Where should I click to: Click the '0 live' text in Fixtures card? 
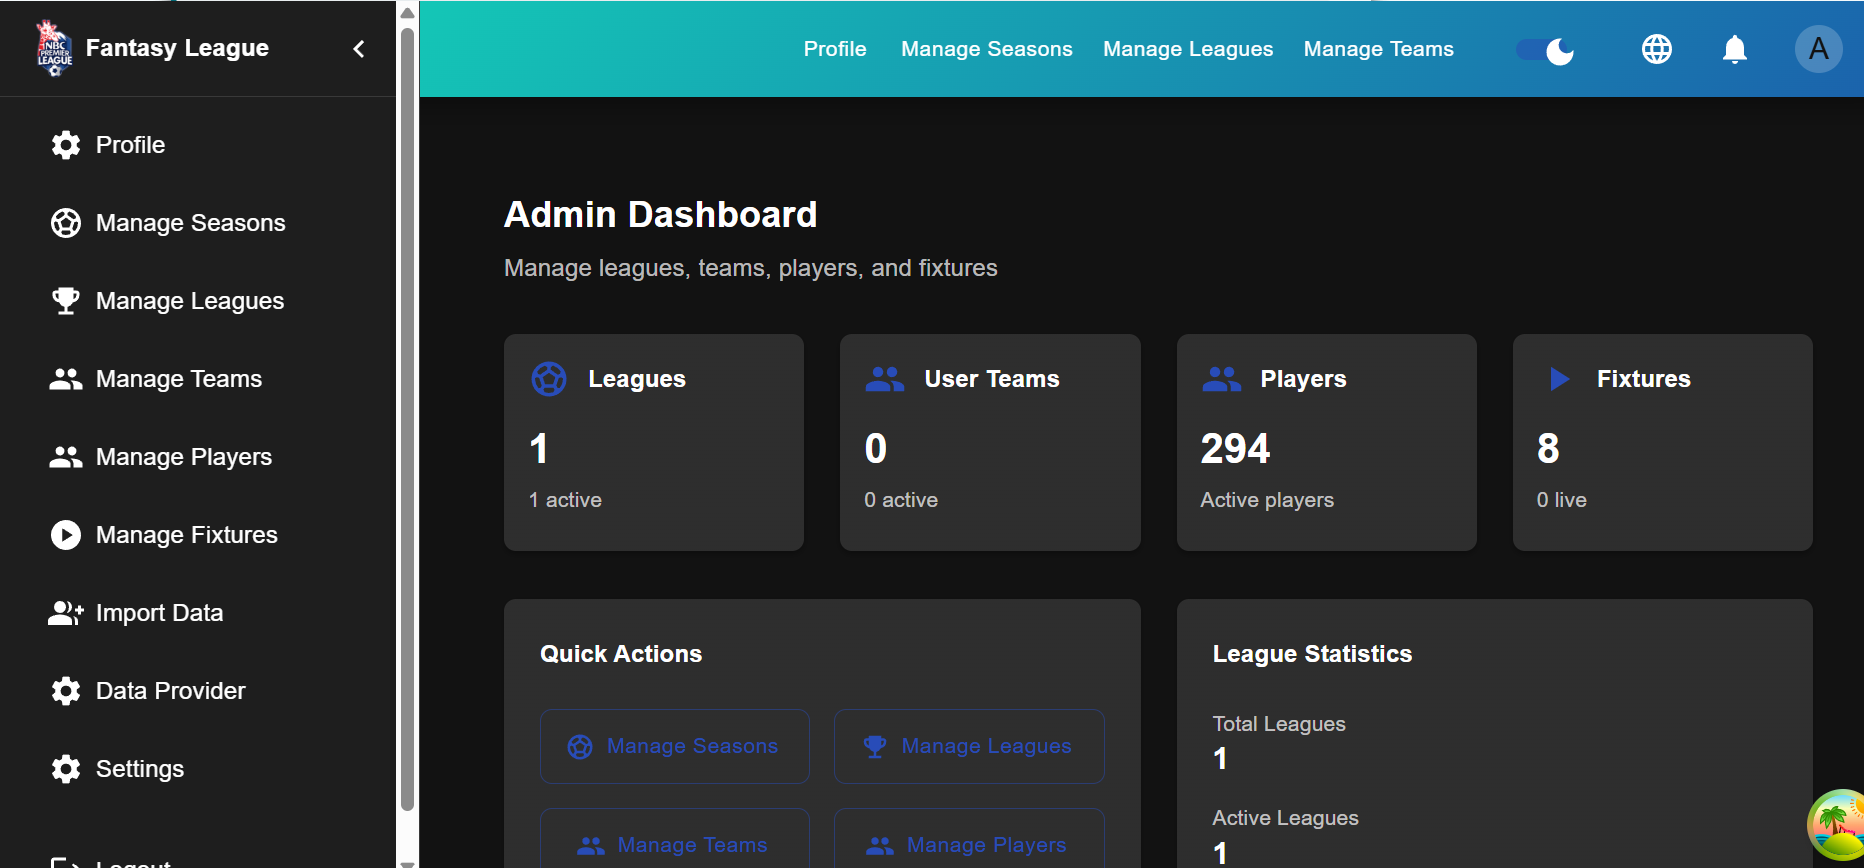point(1561,500)
